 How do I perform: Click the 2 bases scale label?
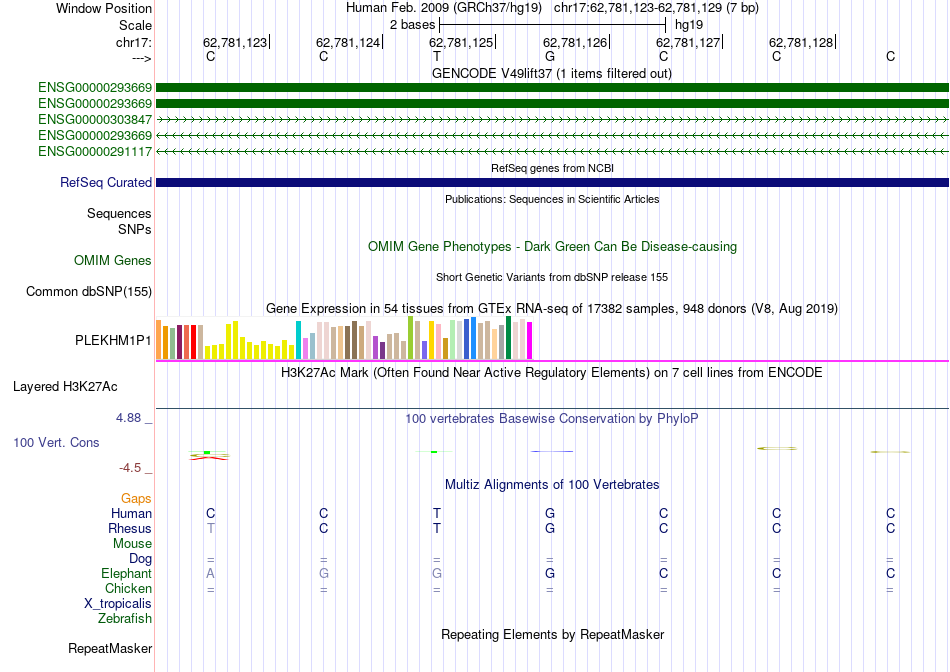[x=412, y=25]
